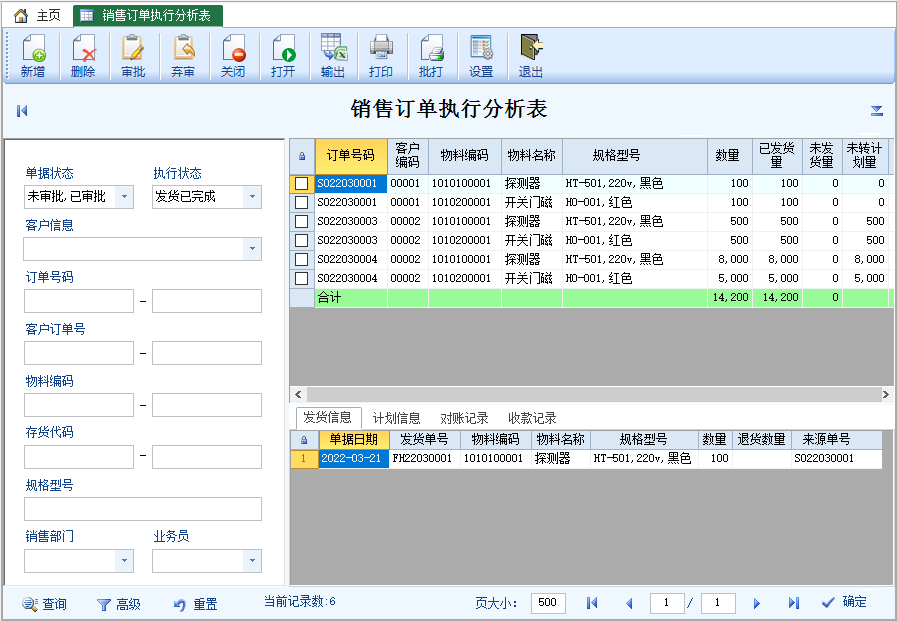Select the 销售订单执行分析表 tab

pyautogui.click(x=148, y=15)
